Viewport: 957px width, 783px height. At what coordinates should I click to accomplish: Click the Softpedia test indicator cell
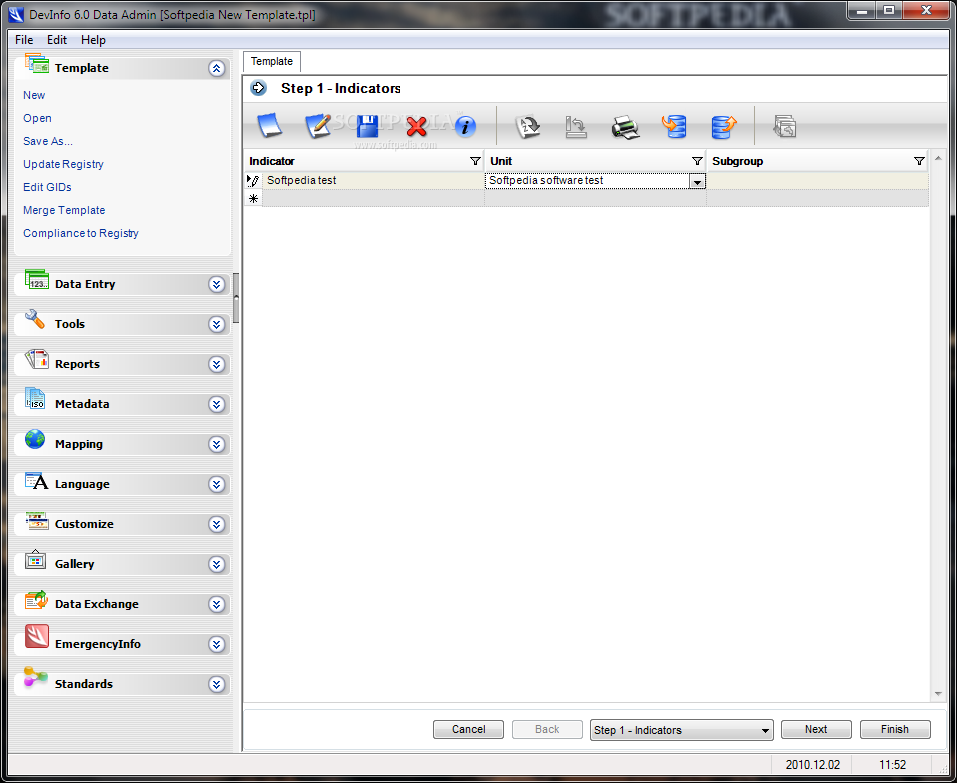pos(373,181)
